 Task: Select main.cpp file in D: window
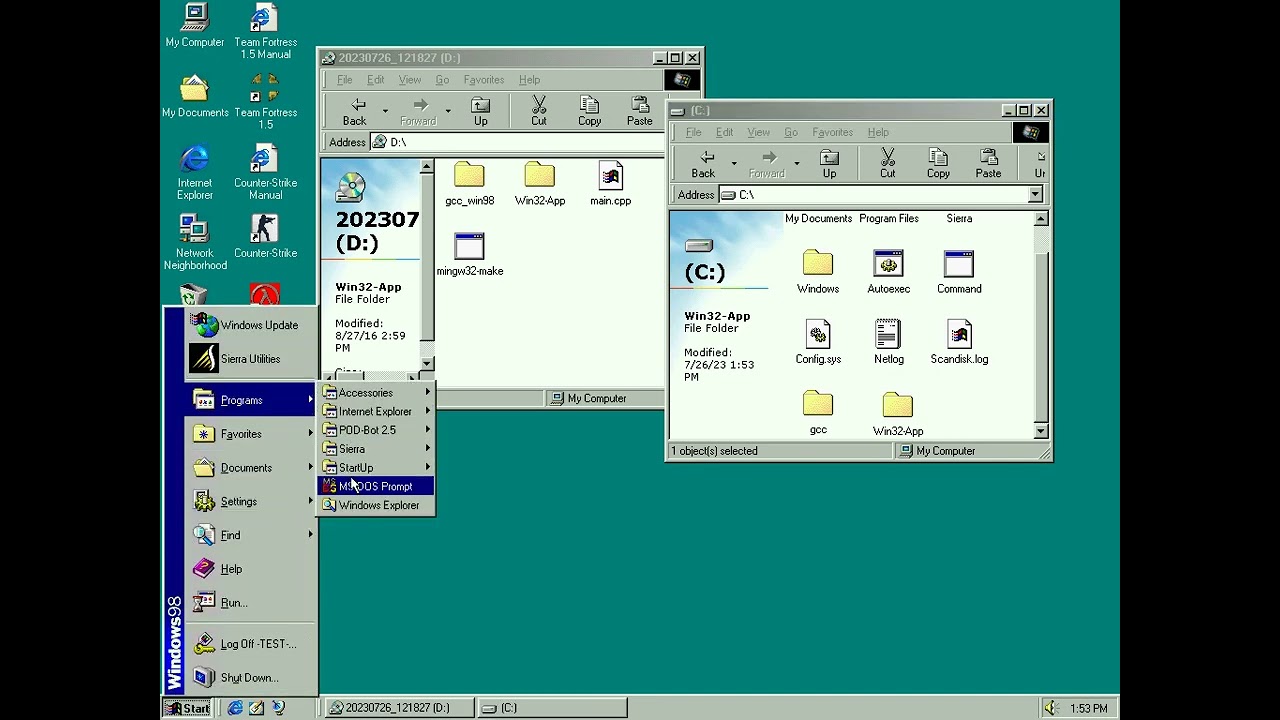(x=610, y=184)
